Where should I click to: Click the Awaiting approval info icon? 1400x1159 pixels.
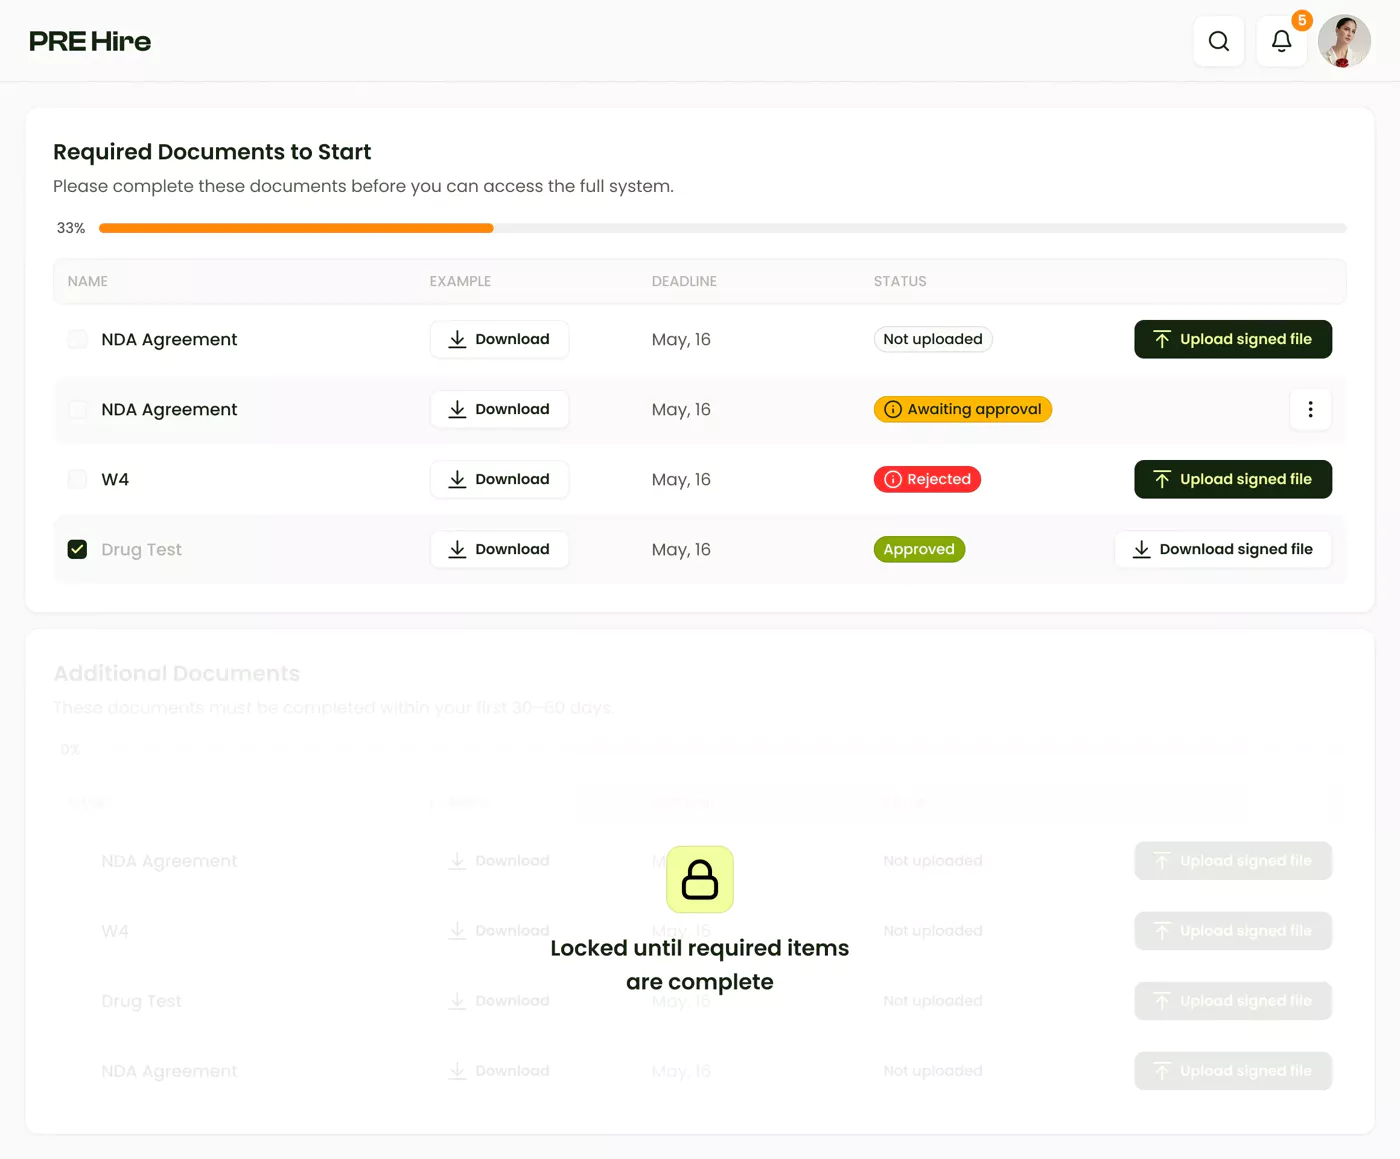pyautogui.click(x=892, y=409)
